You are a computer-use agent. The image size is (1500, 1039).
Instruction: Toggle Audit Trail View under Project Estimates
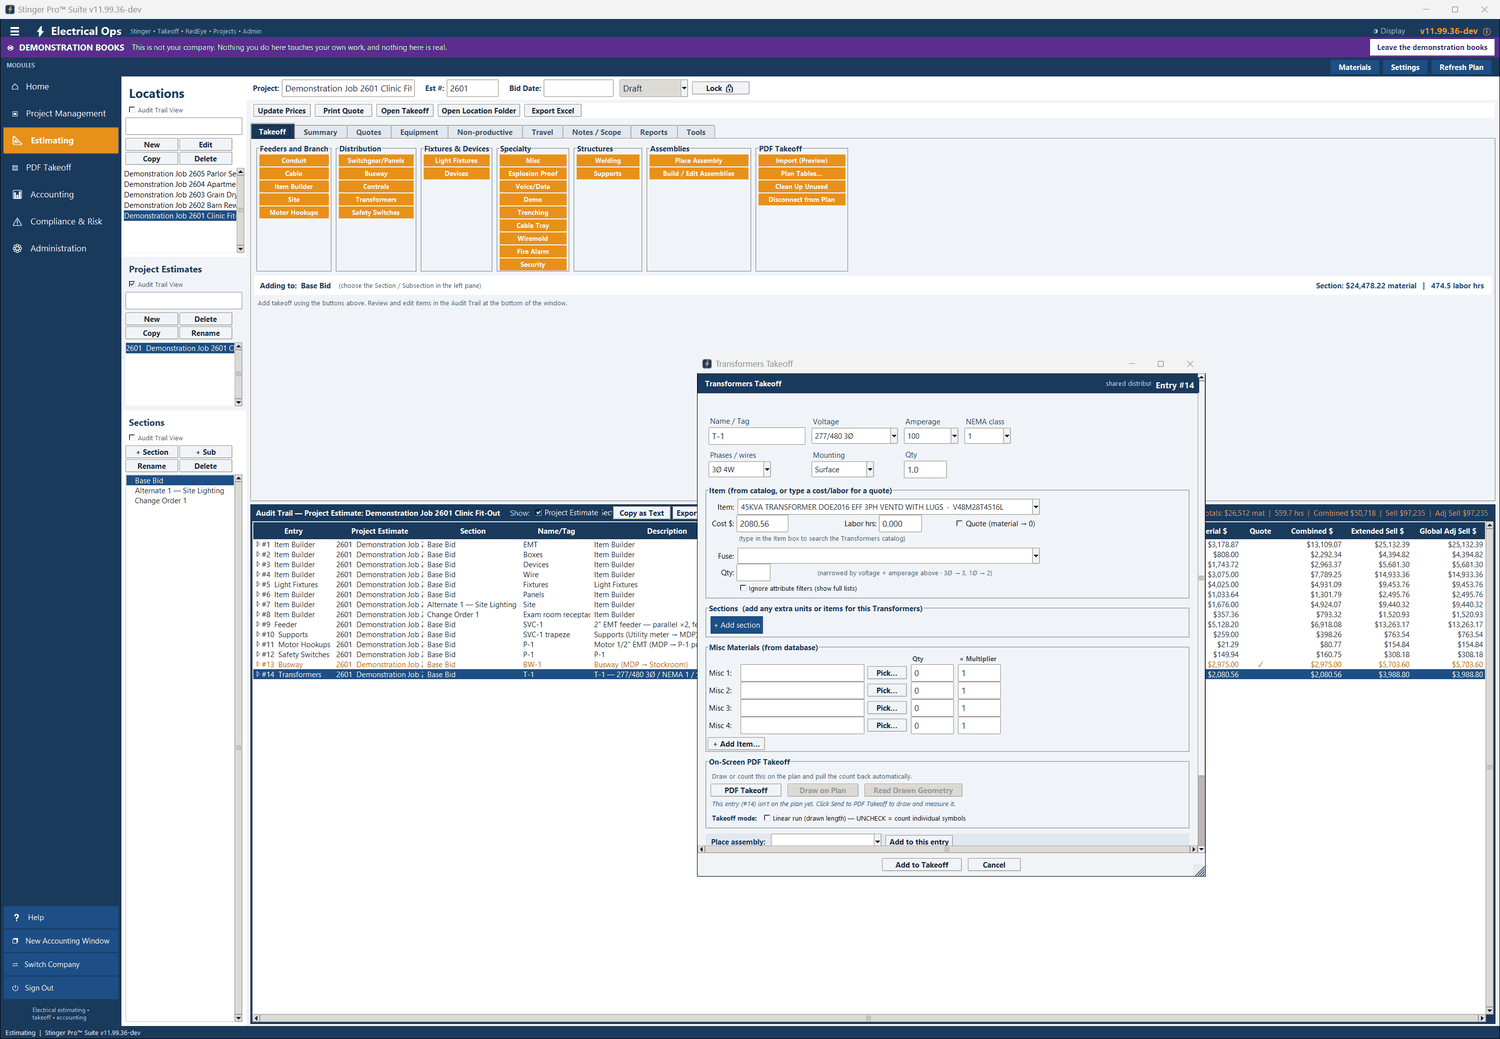[132, 284]
